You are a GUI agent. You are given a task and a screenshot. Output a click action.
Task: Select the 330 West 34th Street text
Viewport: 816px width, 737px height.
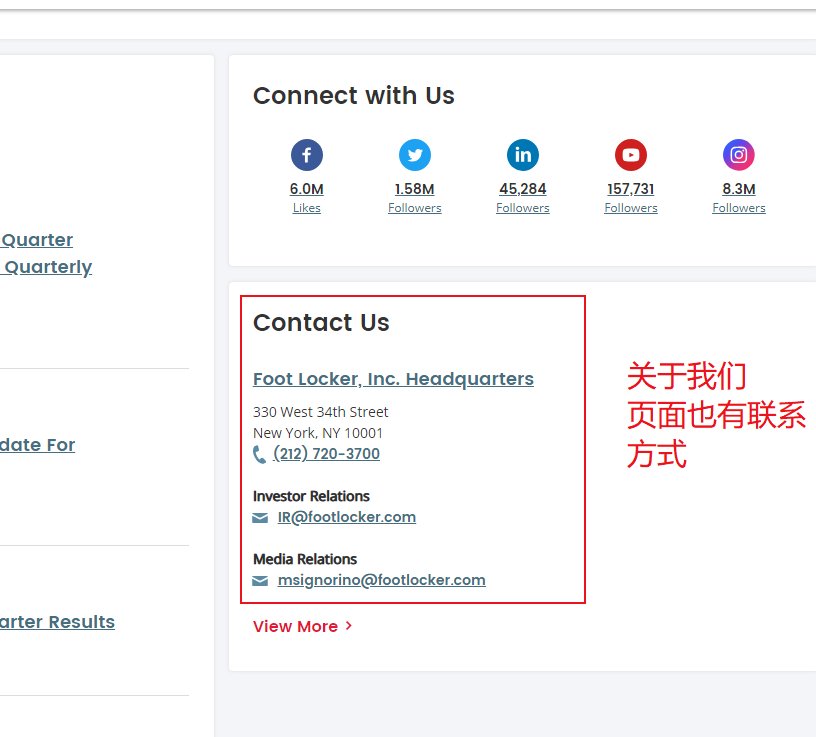click(x=321, y=412)
